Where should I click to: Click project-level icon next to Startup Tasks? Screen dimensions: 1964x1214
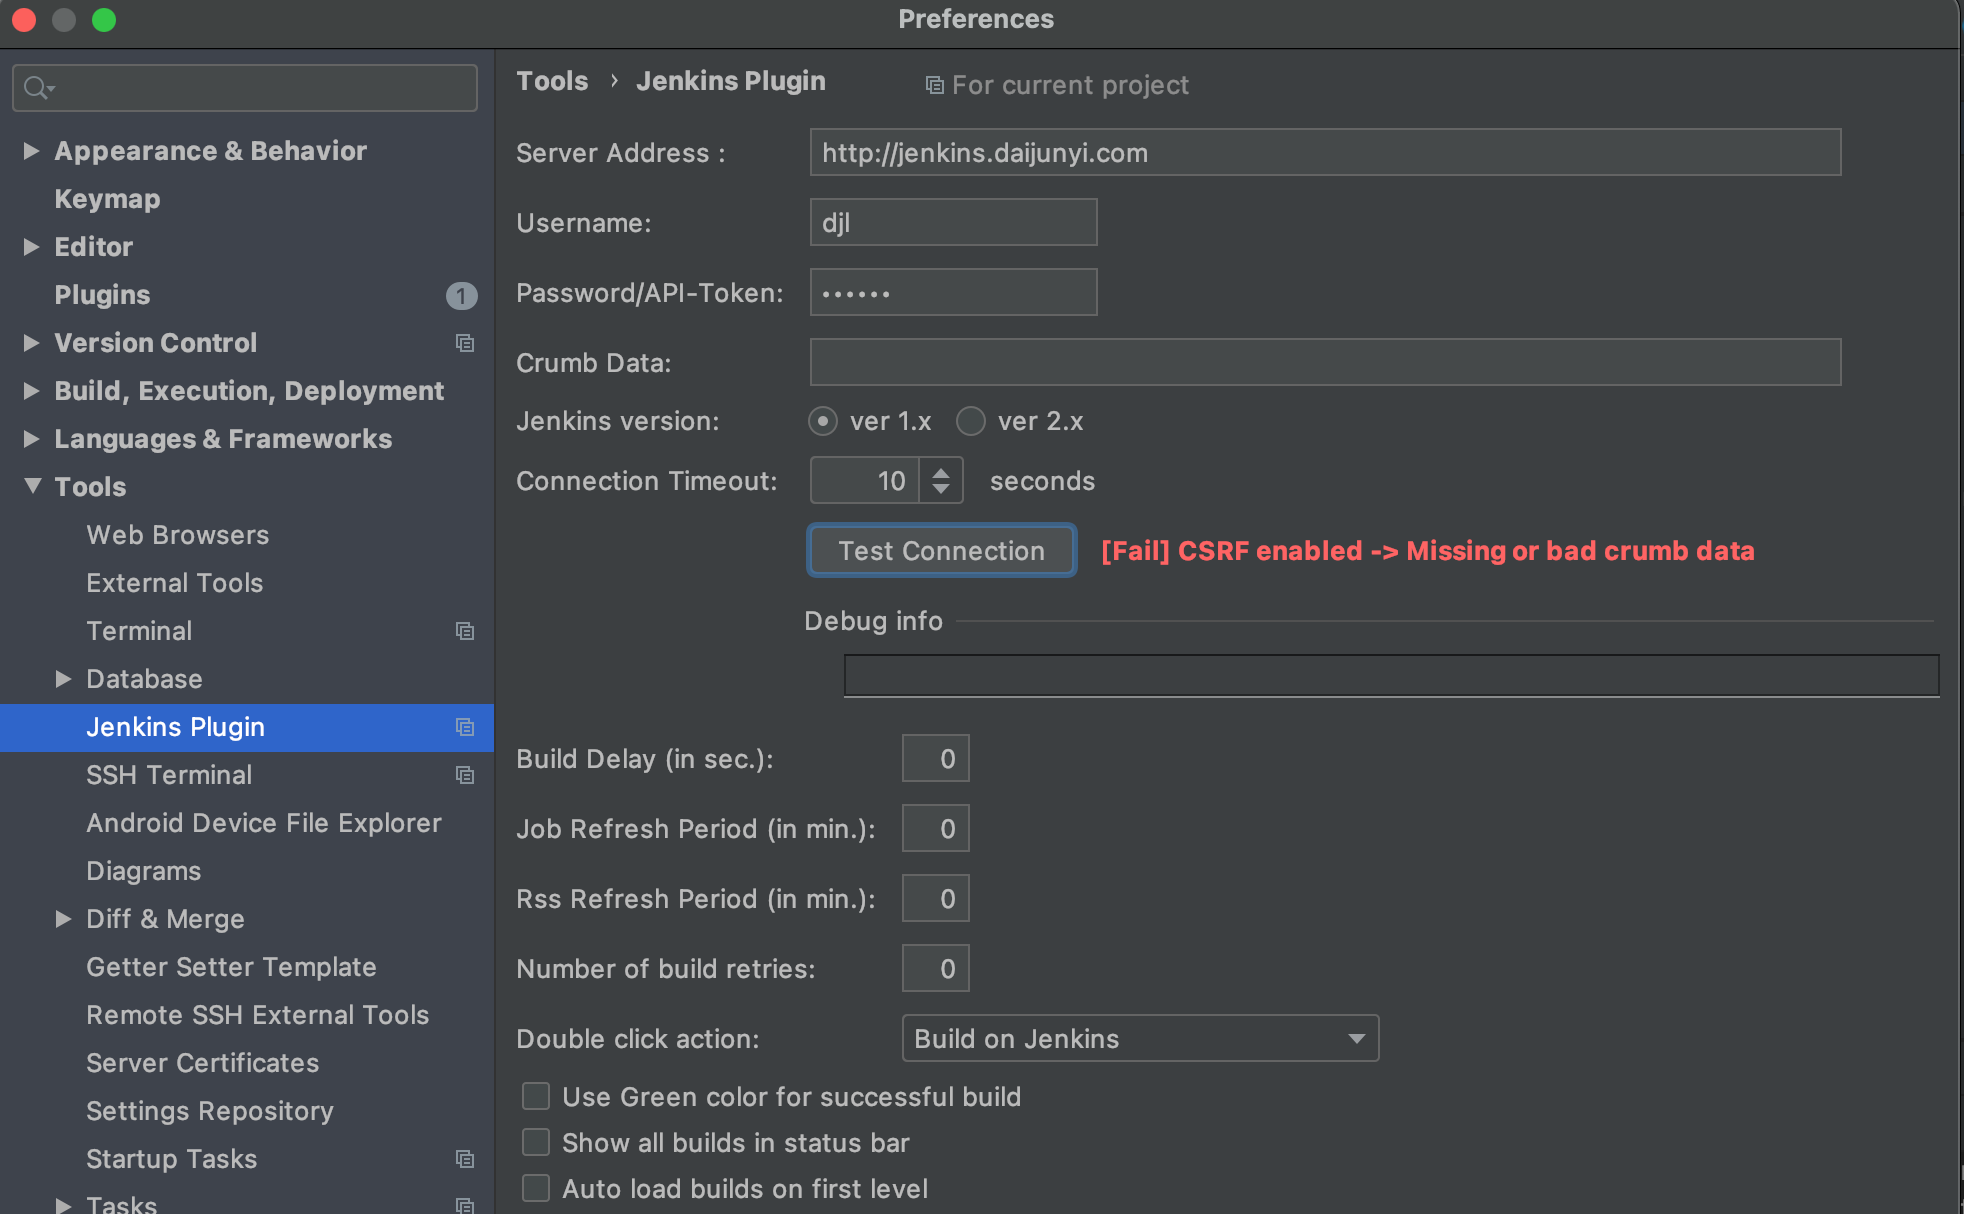[x=465, y=1159]
